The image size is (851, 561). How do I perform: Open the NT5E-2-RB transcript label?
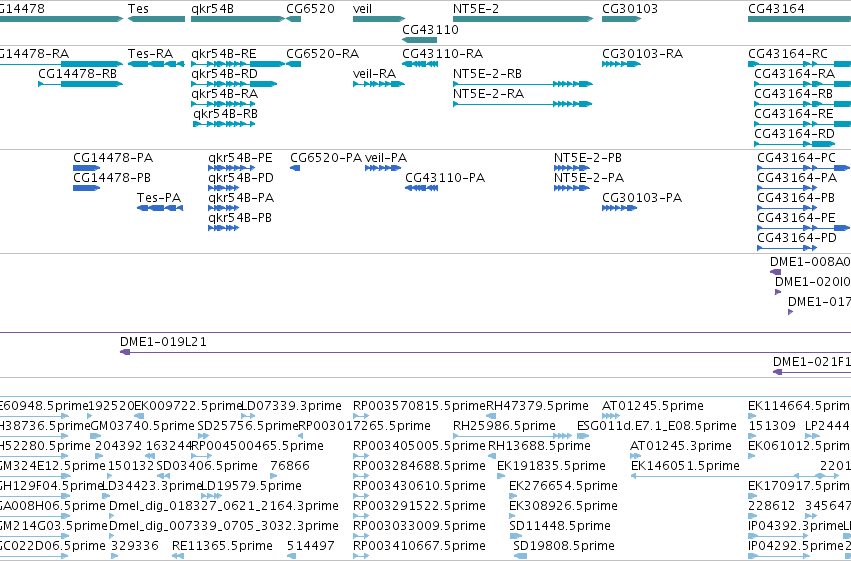tap(487, 74)
